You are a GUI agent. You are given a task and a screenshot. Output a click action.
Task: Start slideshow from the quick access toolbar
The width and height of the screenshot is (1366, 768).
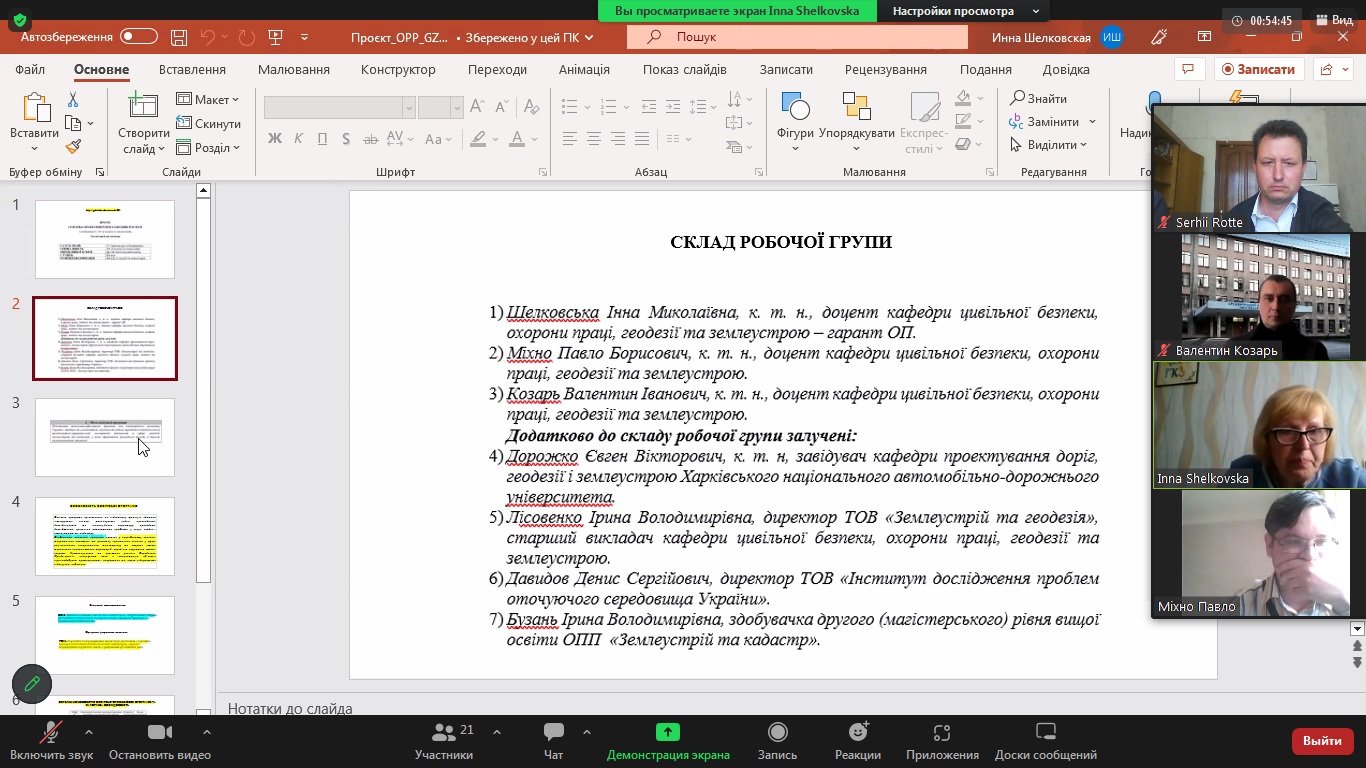[x=277, y=37]
